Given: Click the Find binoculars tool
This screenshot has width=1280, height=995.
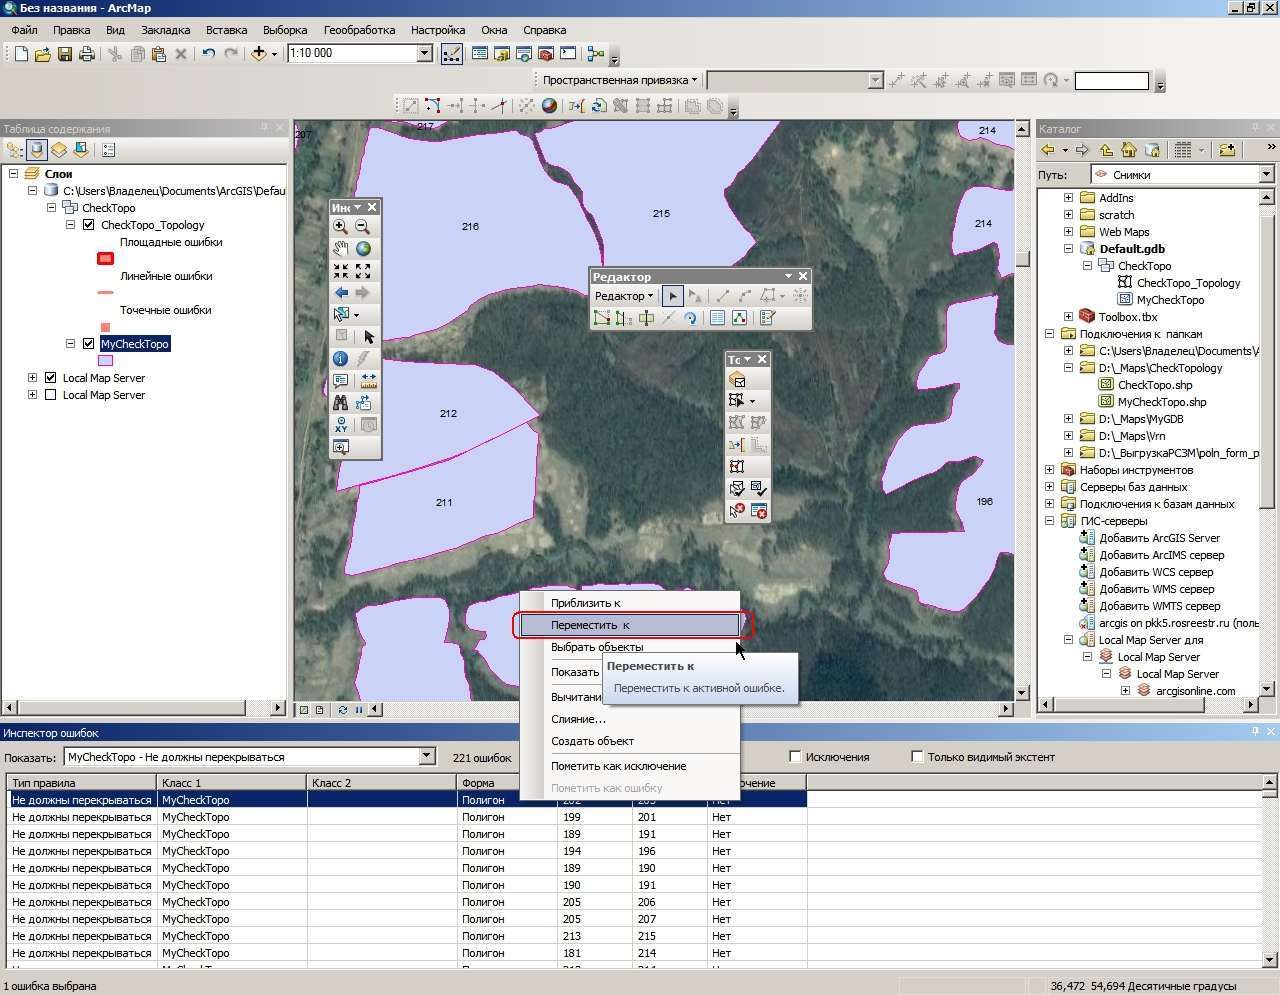Looking at the screenshot, I should pyautogui.click(x=341, y=403).
